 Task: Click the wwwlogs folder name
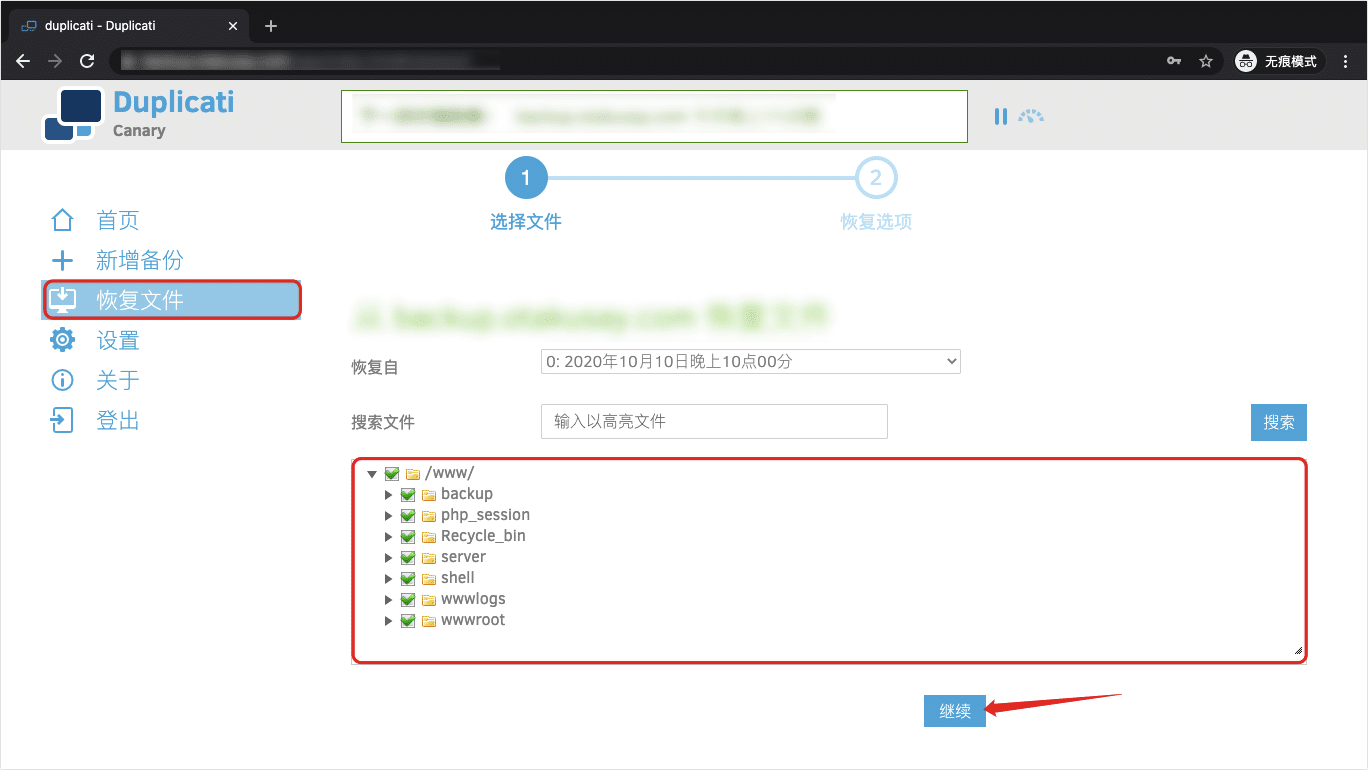click(x=473, y=599)
